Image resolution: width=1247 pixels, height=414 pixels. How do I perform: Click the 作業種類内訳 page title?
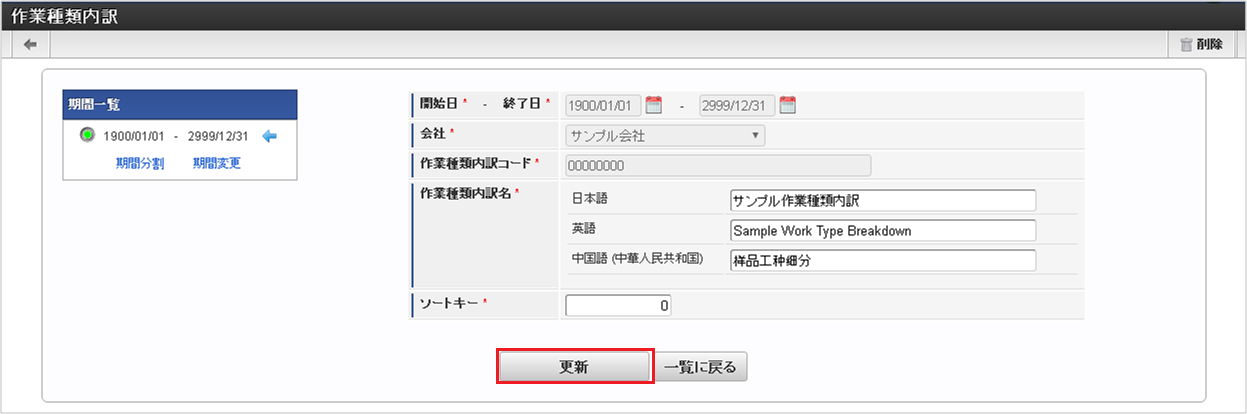(66, 15)
